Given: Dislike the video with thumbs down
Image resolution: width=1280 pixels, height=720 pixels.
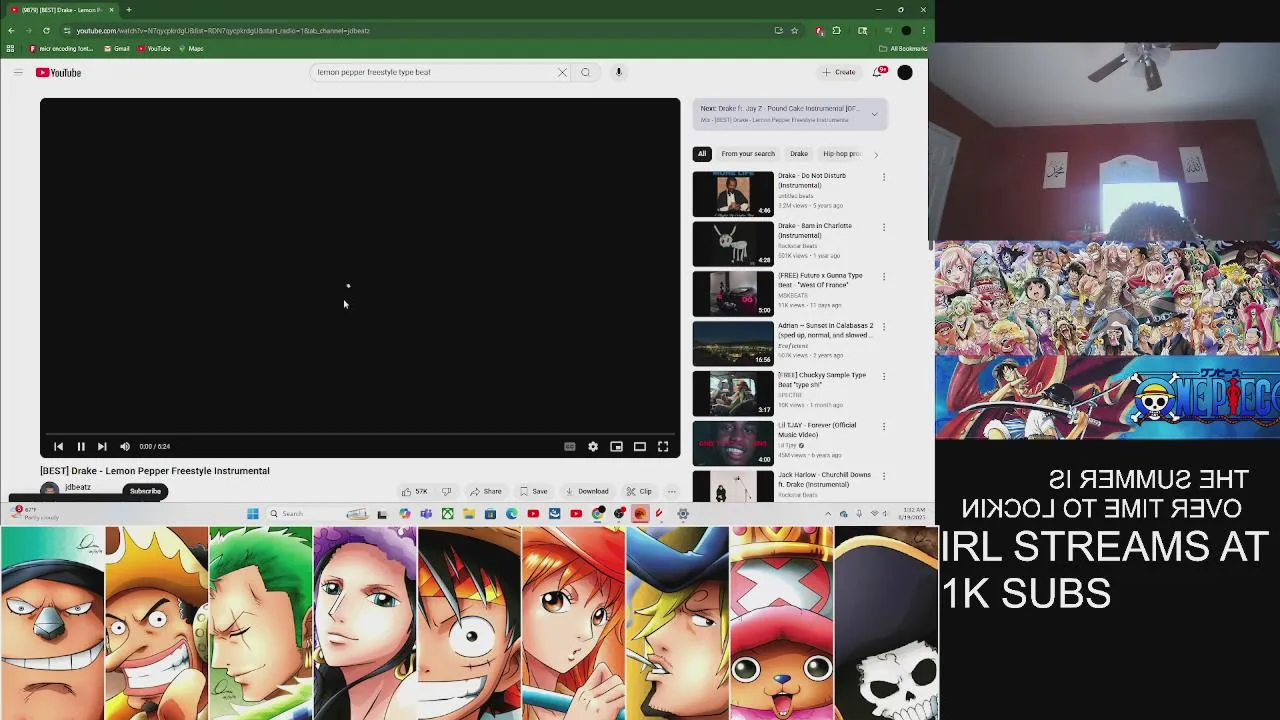Looking at the screenshot, I should tap(446, 491).
